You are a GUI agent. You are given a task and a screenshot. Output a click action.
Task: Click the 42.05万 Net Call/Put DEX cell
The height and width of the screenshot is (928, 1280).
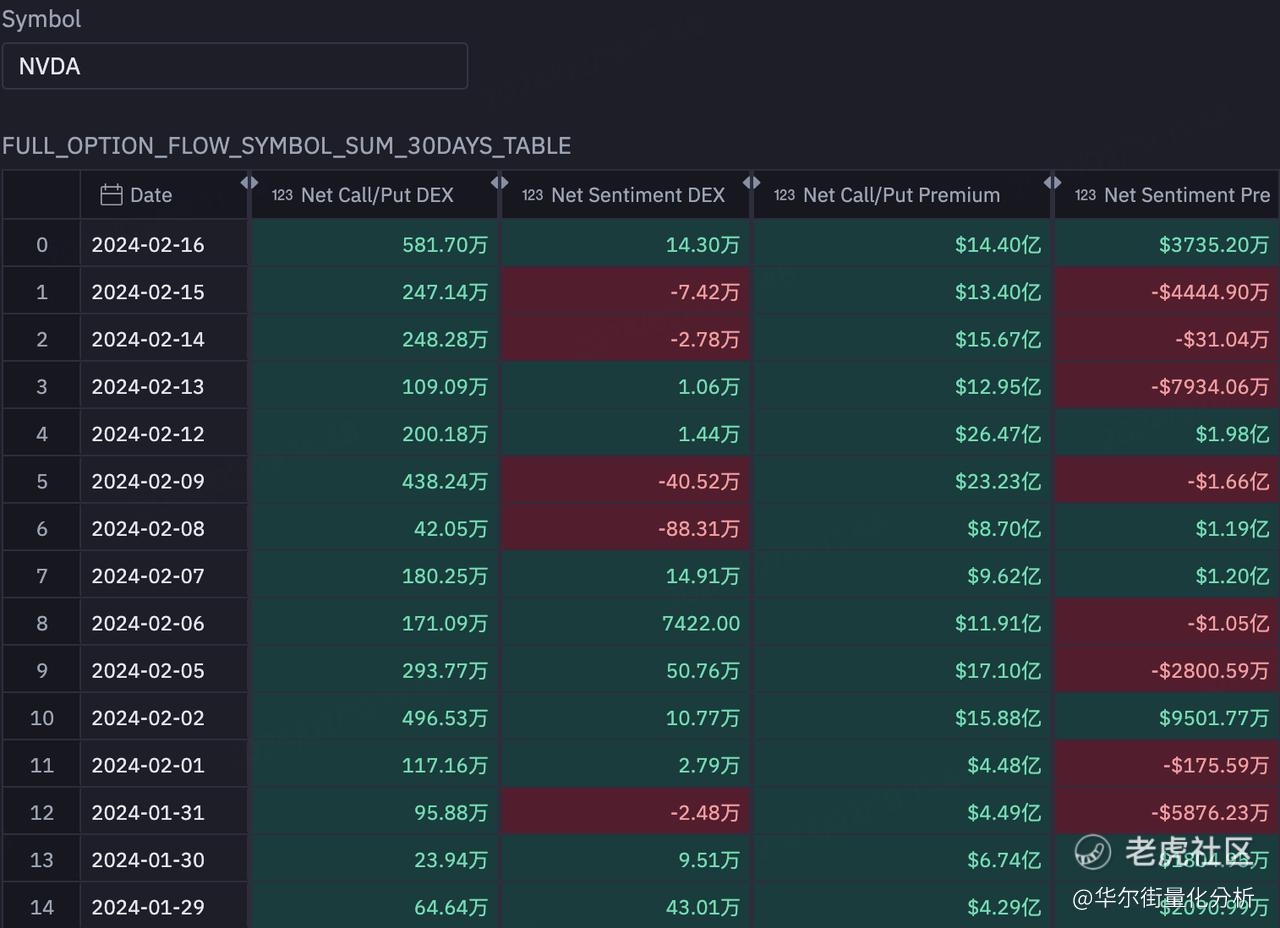pyautogui.click(x=374, y=528)
